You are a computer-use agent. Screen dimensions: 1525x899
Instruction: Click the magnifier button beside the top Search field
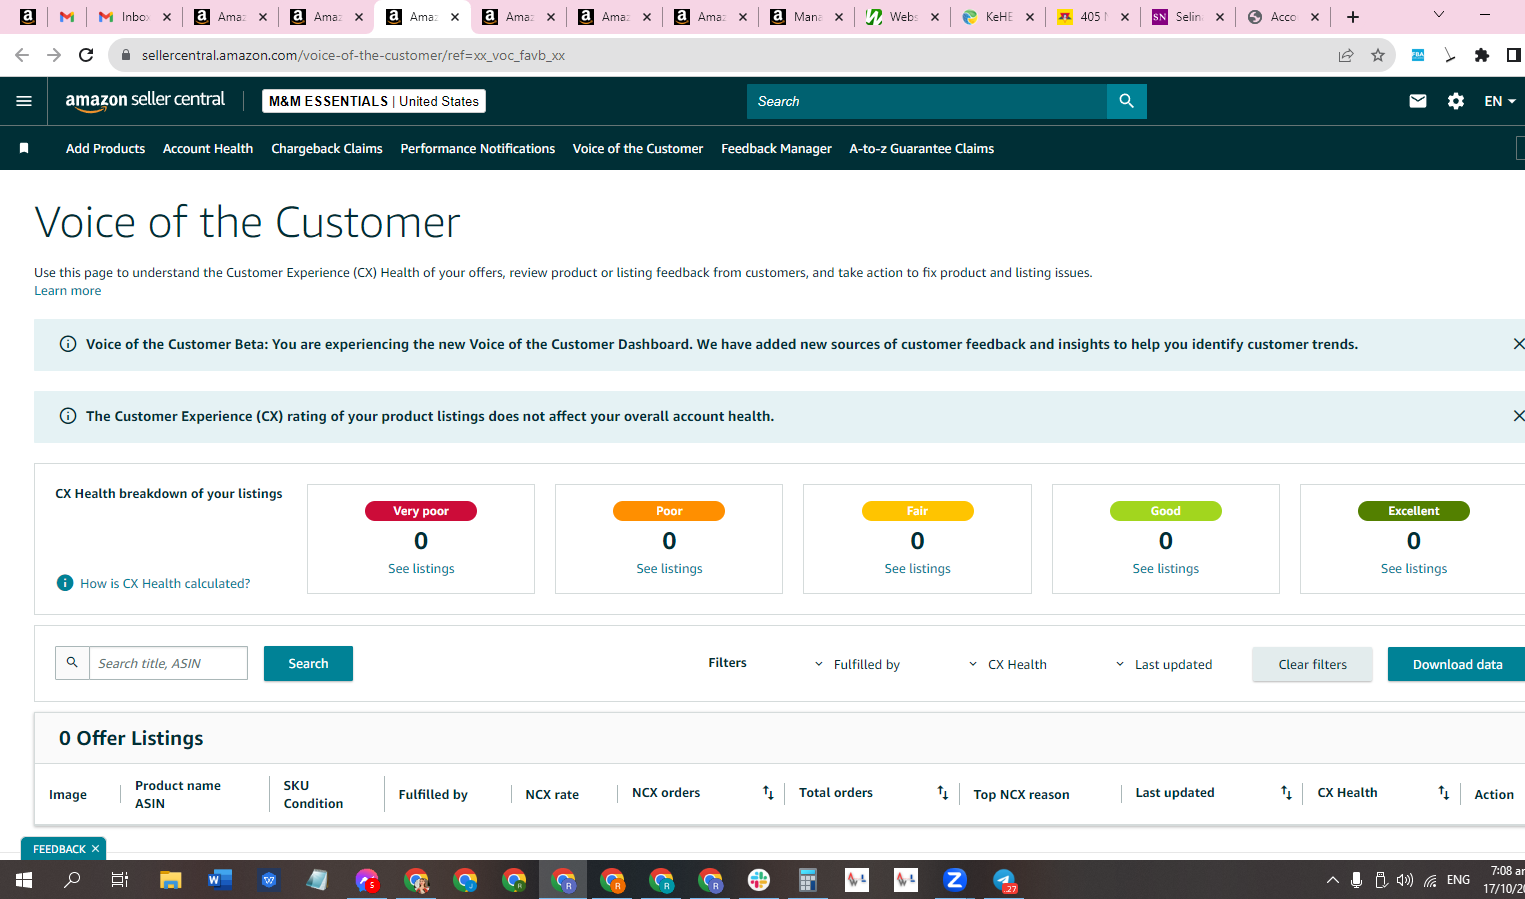(1126, 101)
